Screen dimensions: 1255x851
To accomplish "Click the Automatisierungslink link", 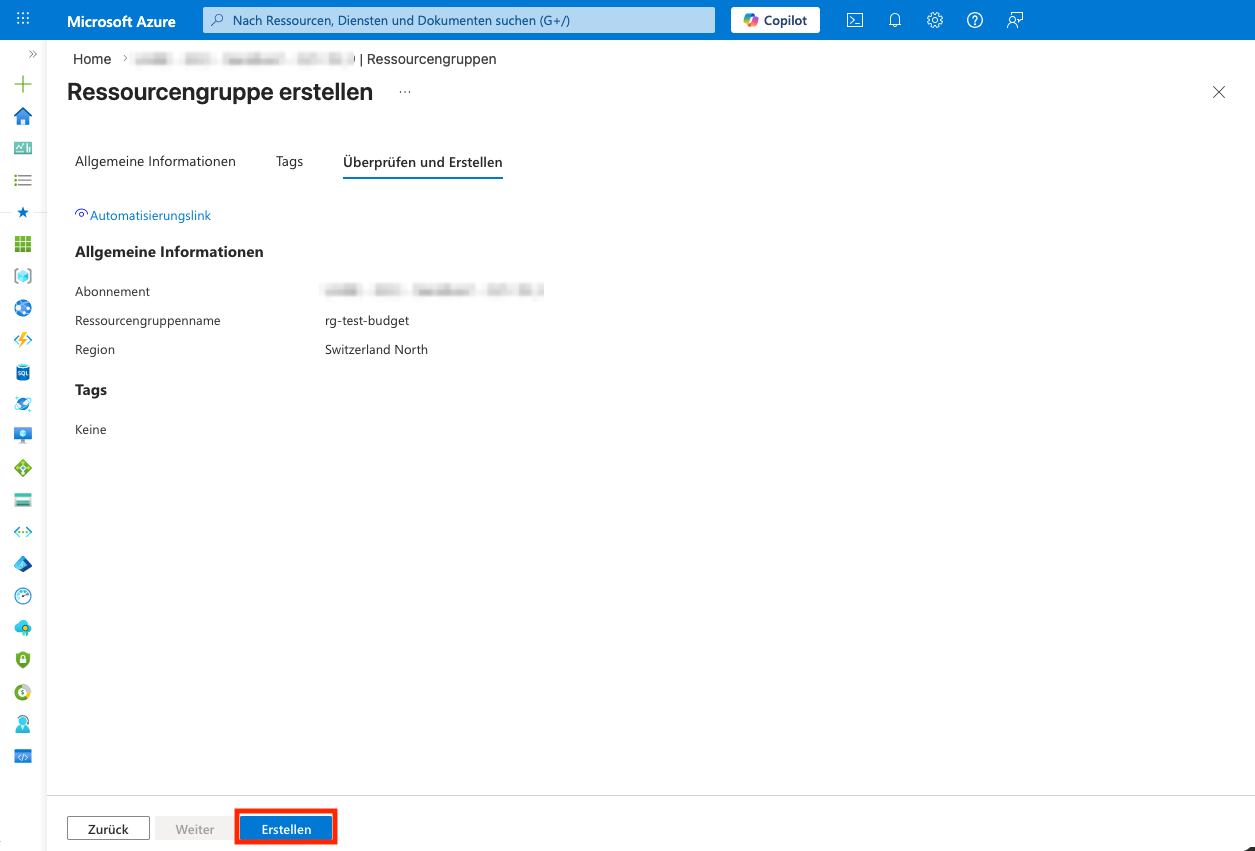I will [150, 216].
